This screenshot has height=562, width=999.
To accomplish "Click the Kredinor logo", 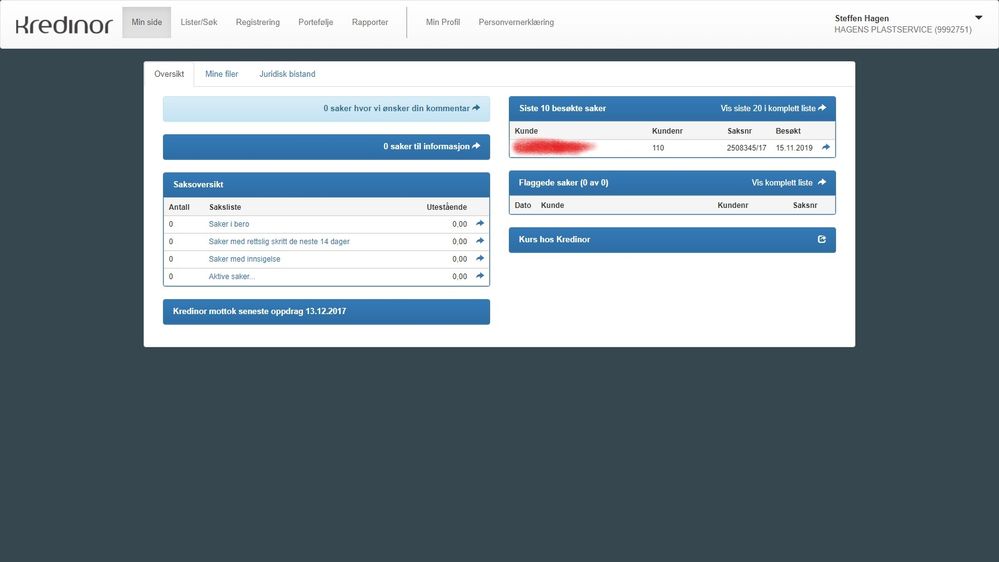I will tap(64, 24).
